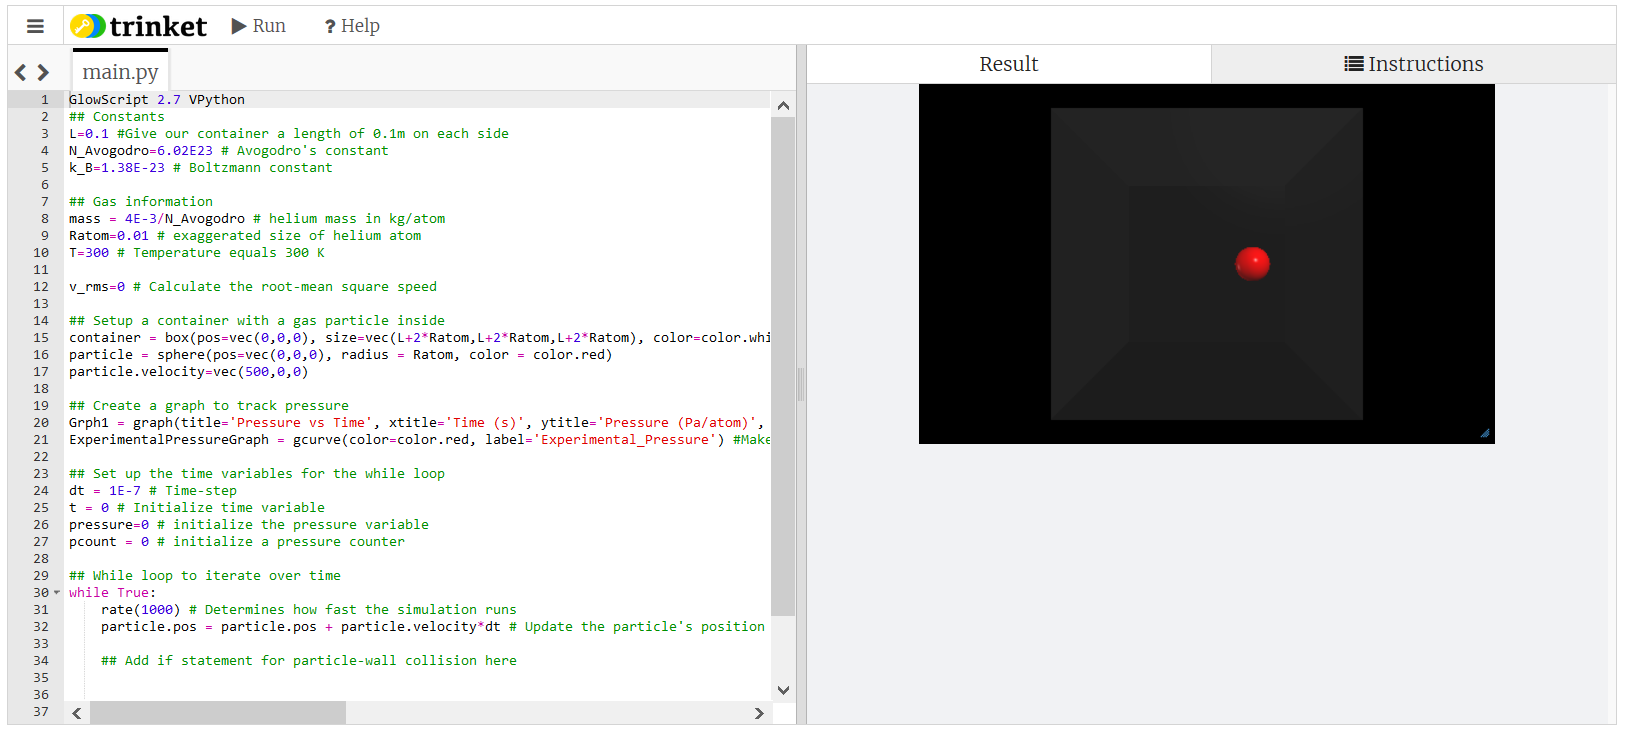
Task: Click the vertical editor scrollbar thumb
Action: pyautogui.click(x=783, y=365)
